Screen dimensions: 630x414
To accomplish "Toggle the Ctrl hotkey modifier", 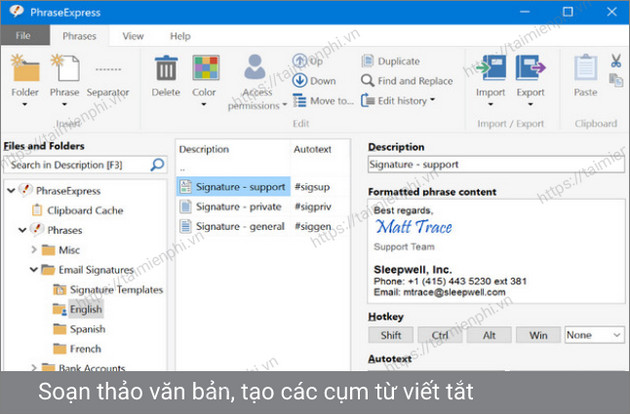I will tap(439, 335).
